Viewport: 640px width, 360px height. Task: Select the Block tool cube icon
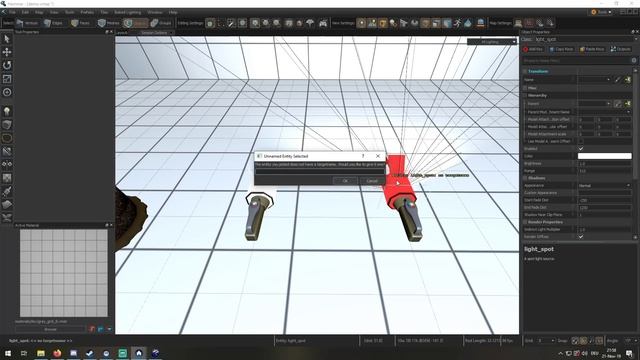point(7,124)
